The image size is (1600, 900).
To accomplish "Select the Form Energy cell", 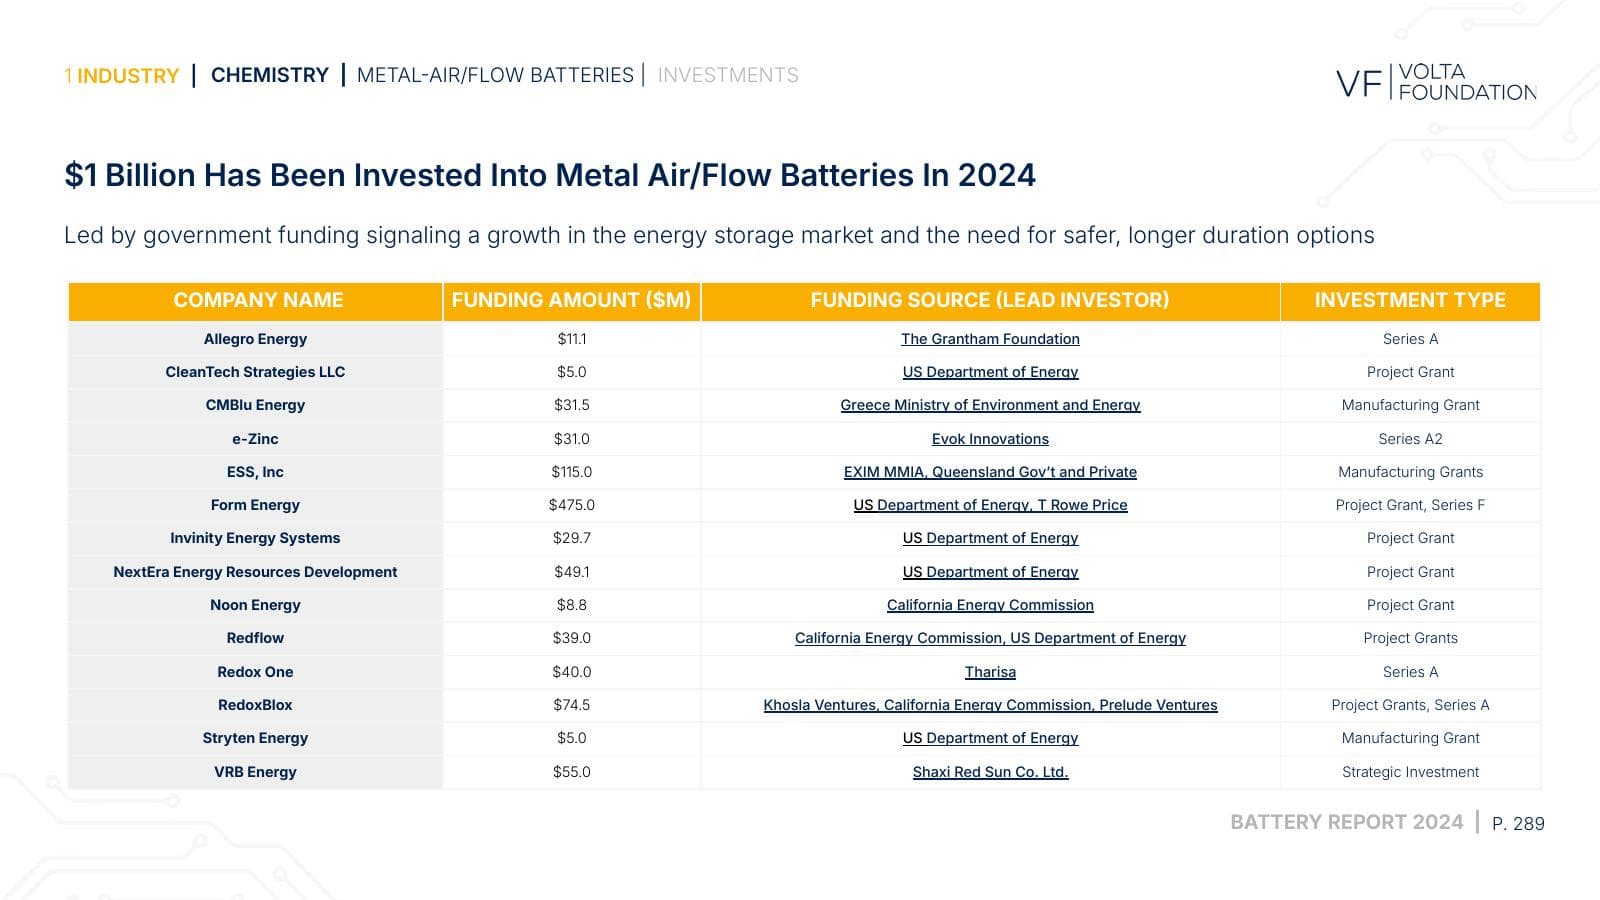I will (x=255, y=505).
